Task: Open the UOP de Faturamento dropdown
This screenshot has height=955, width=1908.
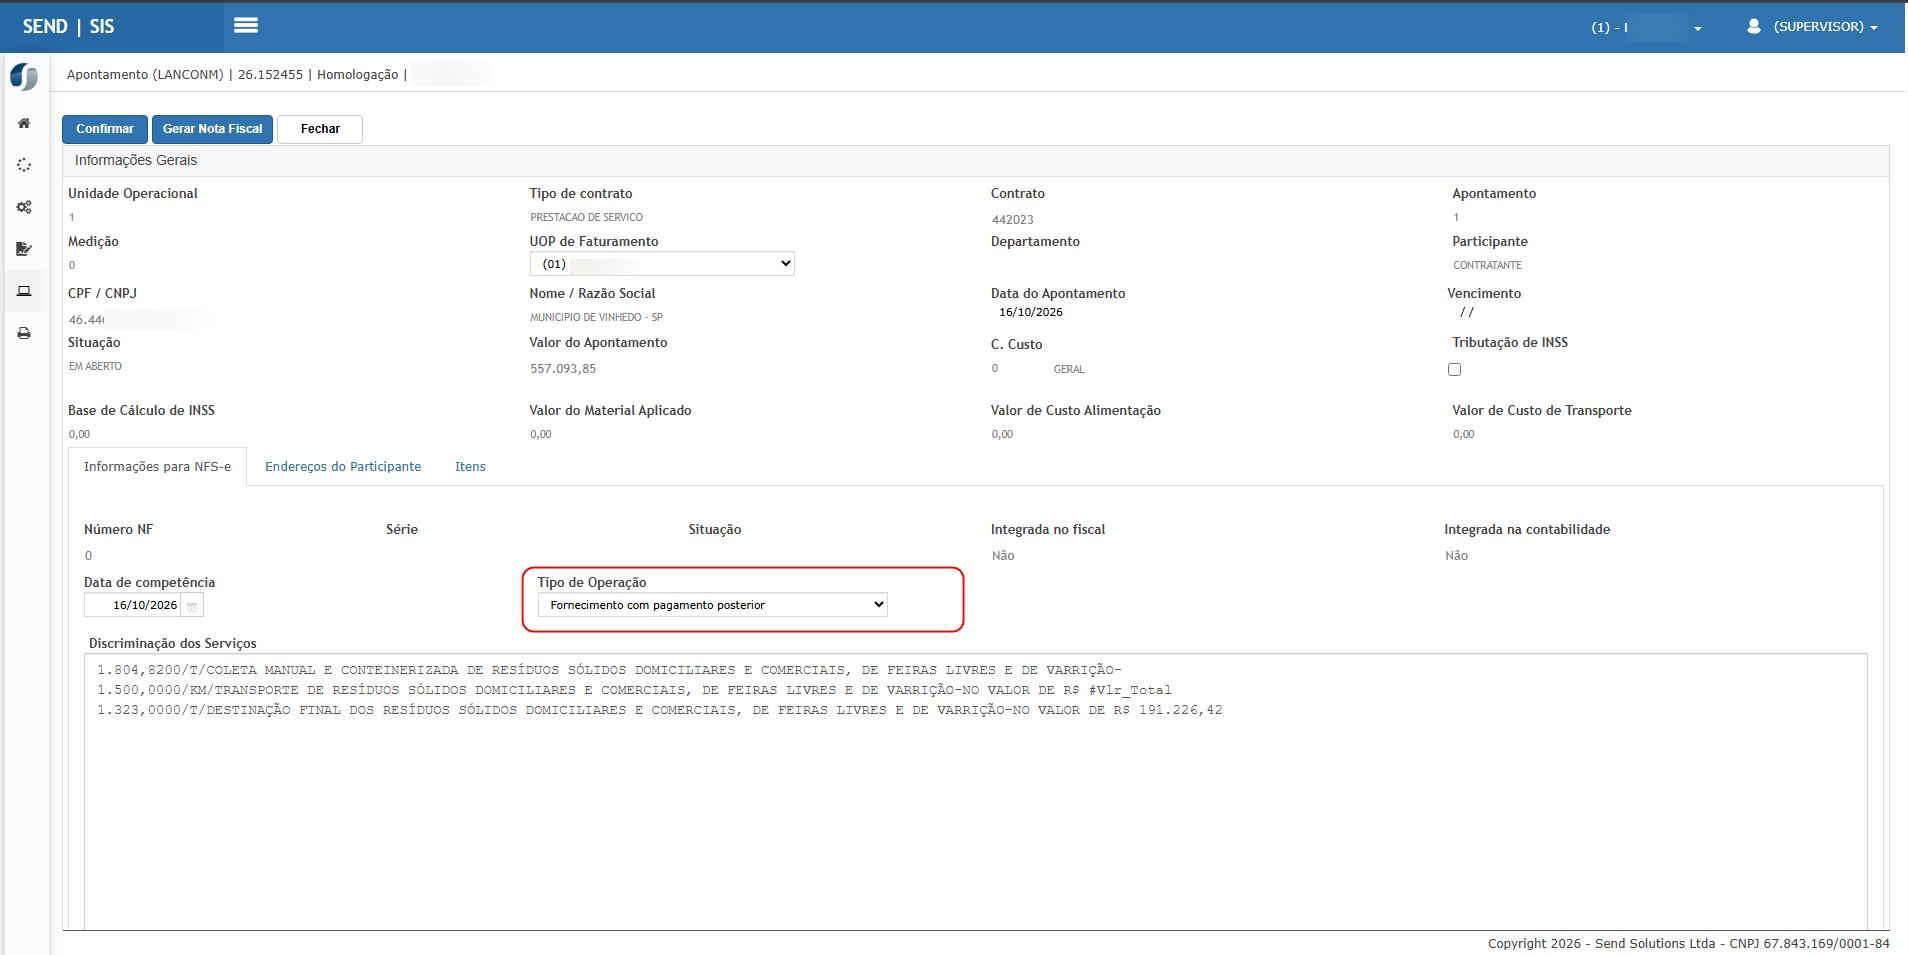Action: click(662, 264)
